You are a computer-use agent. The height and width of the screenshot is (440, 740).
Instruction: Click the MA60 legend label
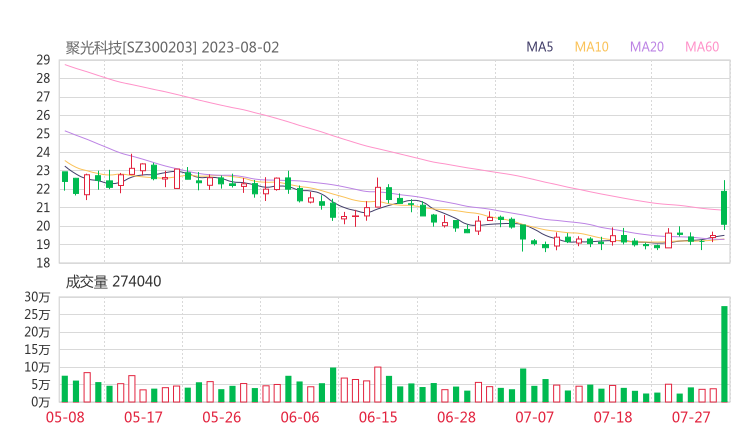(x=702, y=47)
